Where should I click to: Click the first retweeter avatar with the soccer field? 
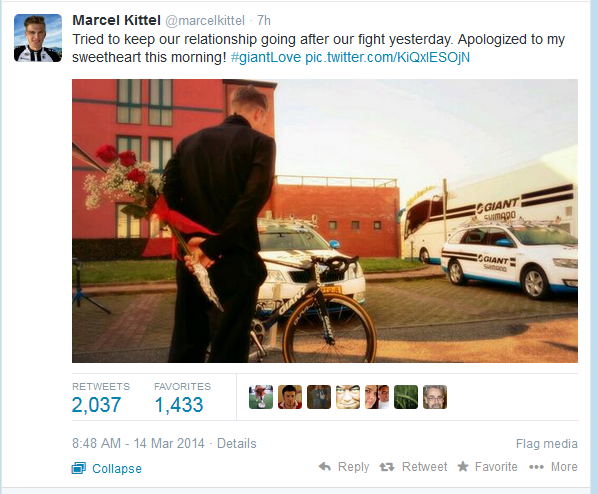261,397
